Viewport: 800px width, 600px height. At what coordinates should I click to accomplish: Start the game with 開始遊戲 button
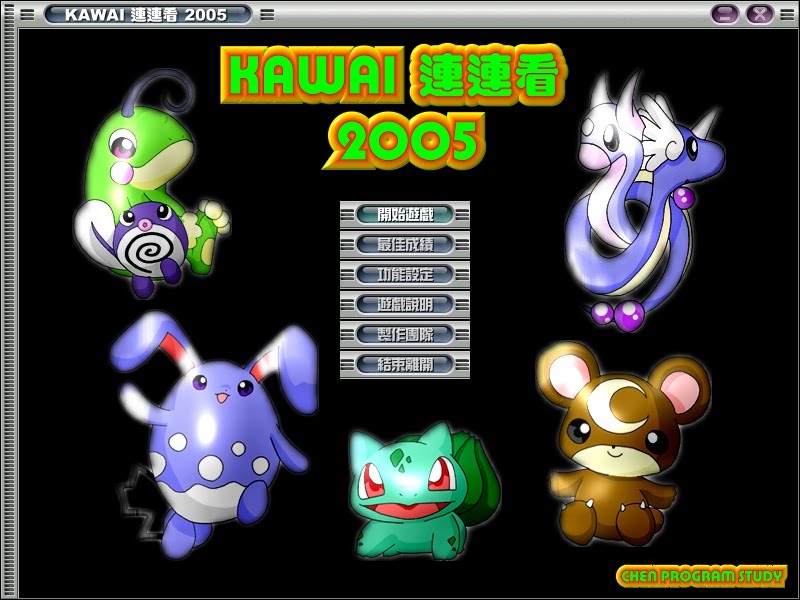(x=405, y=214)
